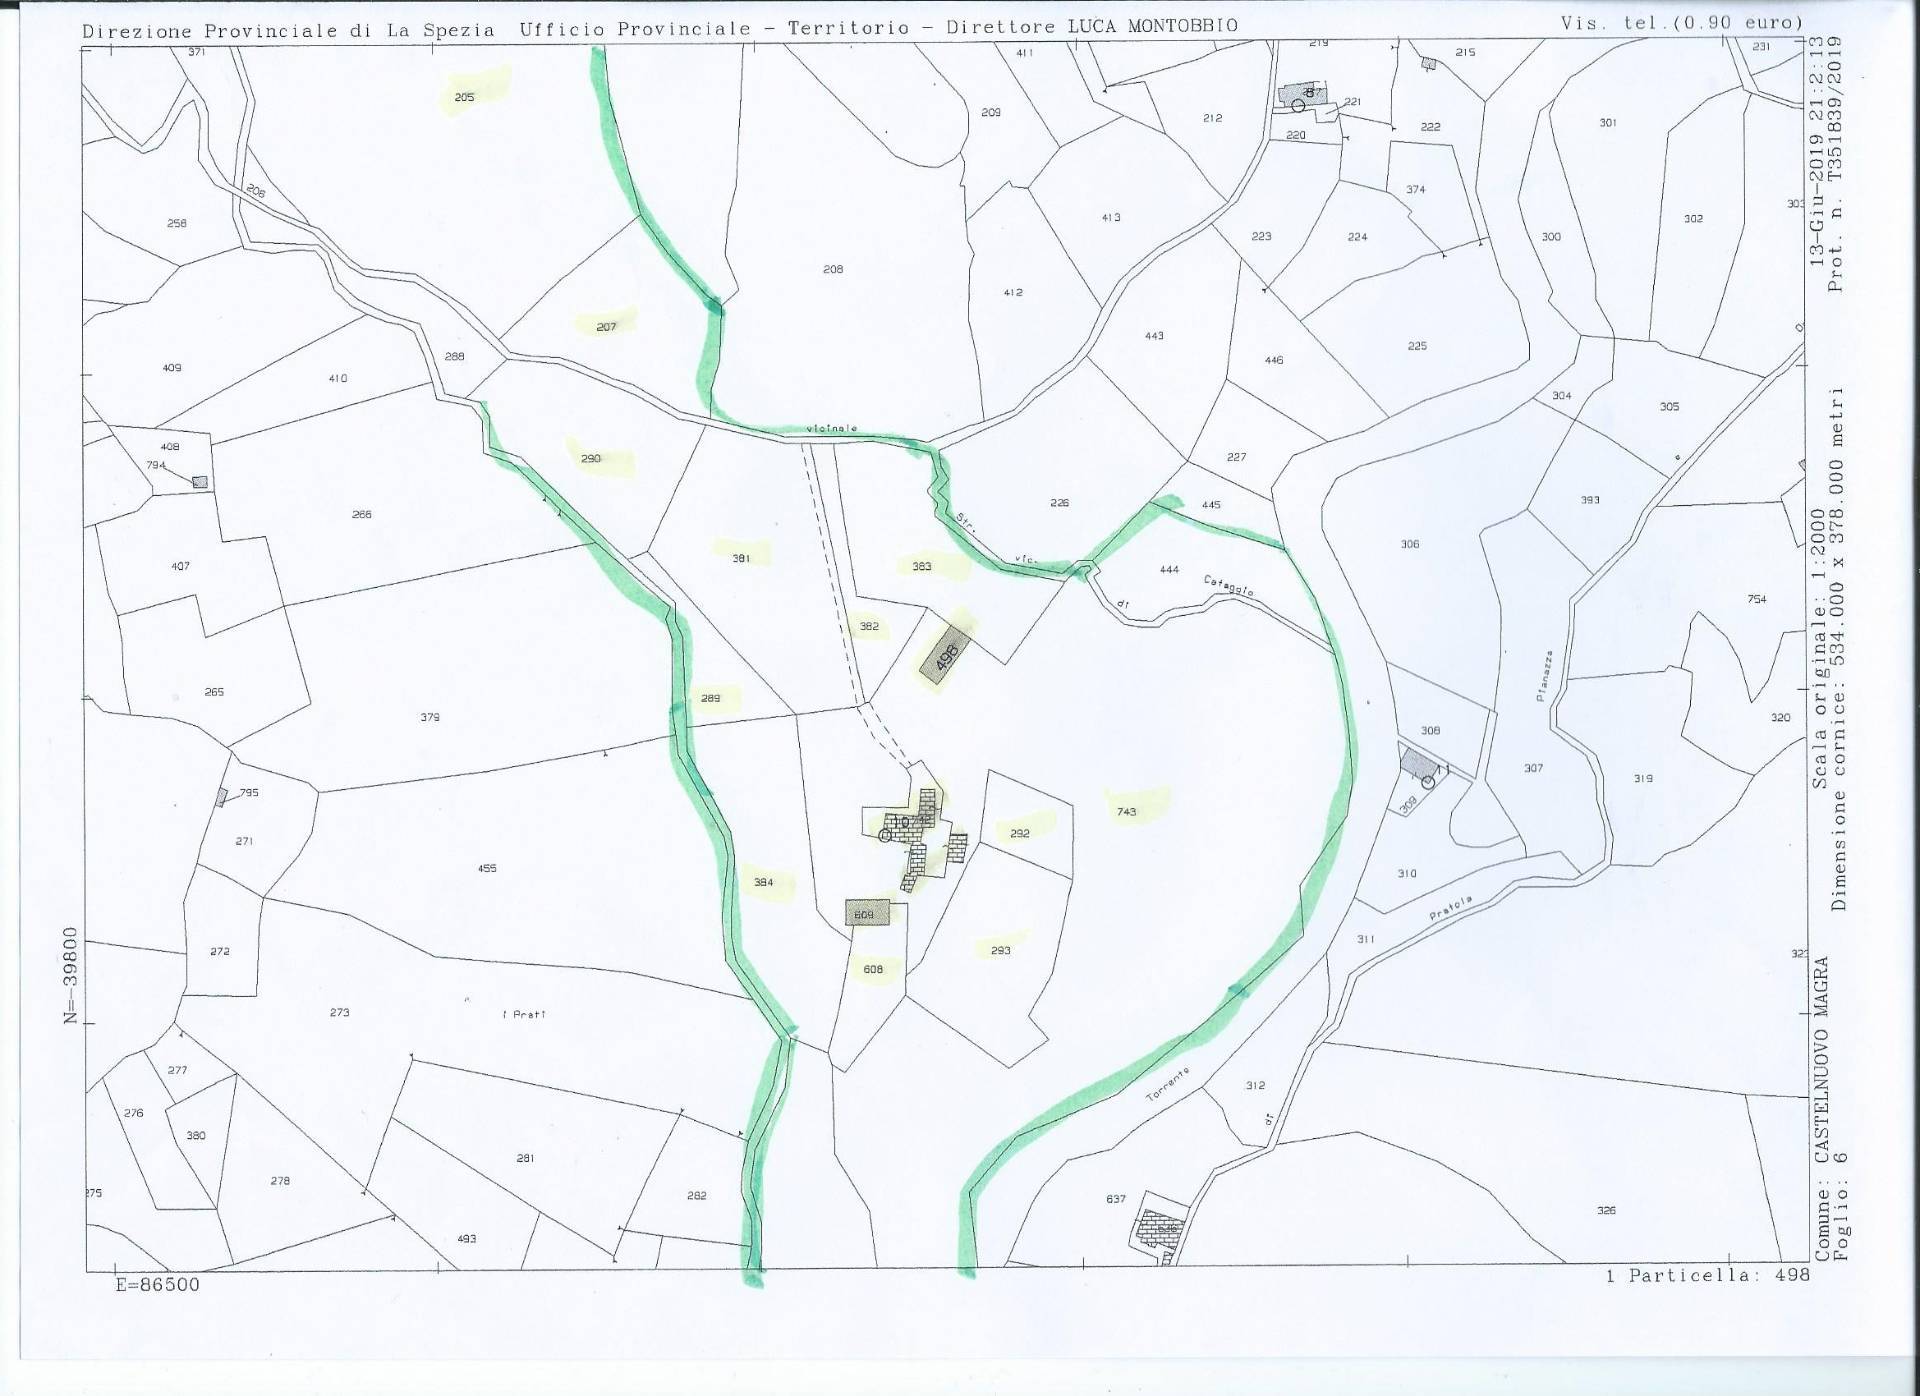This screenshot has height=1396, width=1920.
Task: Click the gray building at parcel 309
Action: click(x=1419, y=764)
